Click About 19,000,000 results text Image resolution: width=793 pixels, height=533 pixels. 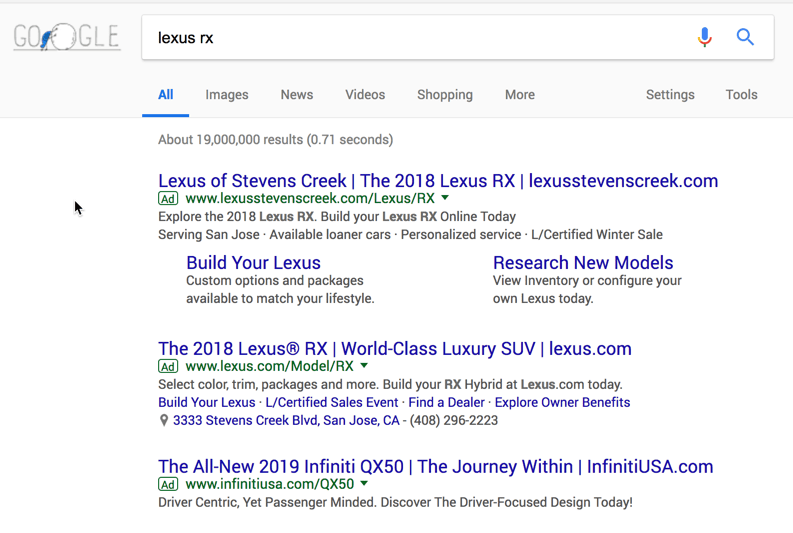click(276, 140)
